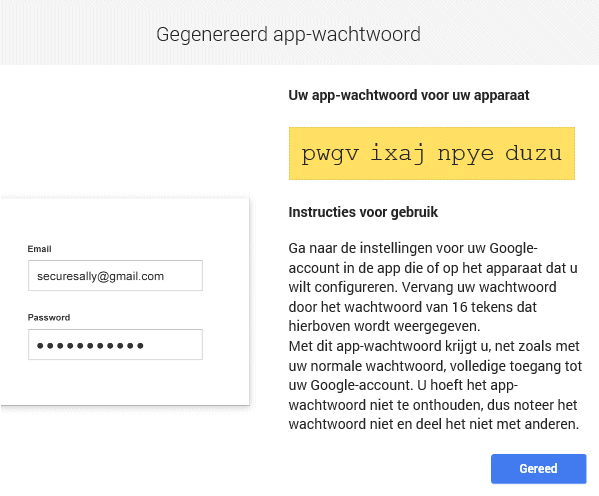Click the Password label above the field
This screenshot has height=496, width=599.
pyautogui.click(x=49, y=318)
